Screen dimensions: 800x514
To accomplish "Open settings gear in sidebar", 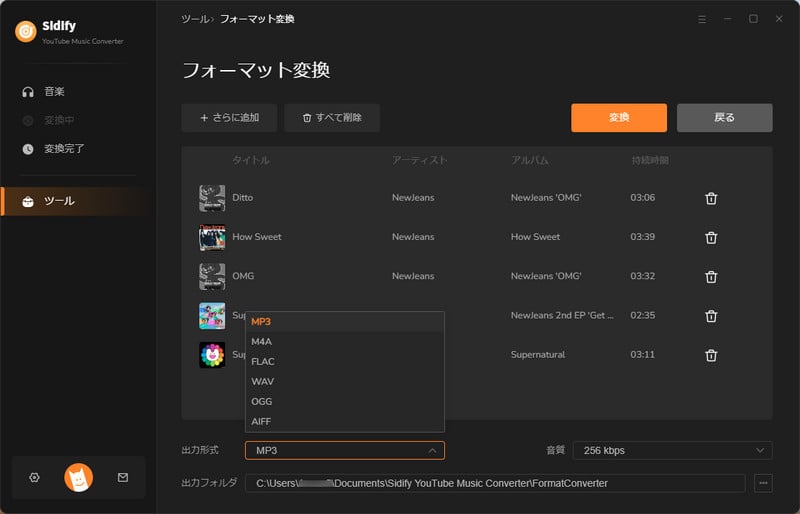I will coord(34,477).
